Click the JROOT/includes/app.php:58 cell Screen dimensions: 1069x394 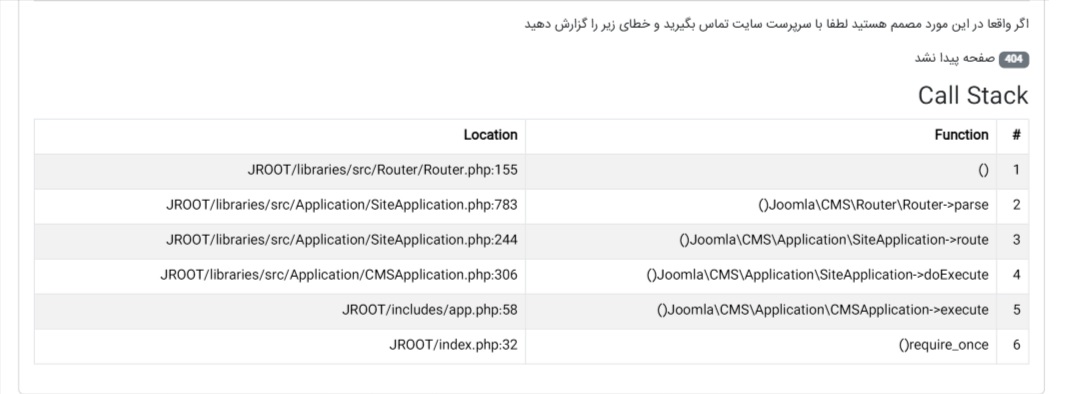tap(430, 310)
